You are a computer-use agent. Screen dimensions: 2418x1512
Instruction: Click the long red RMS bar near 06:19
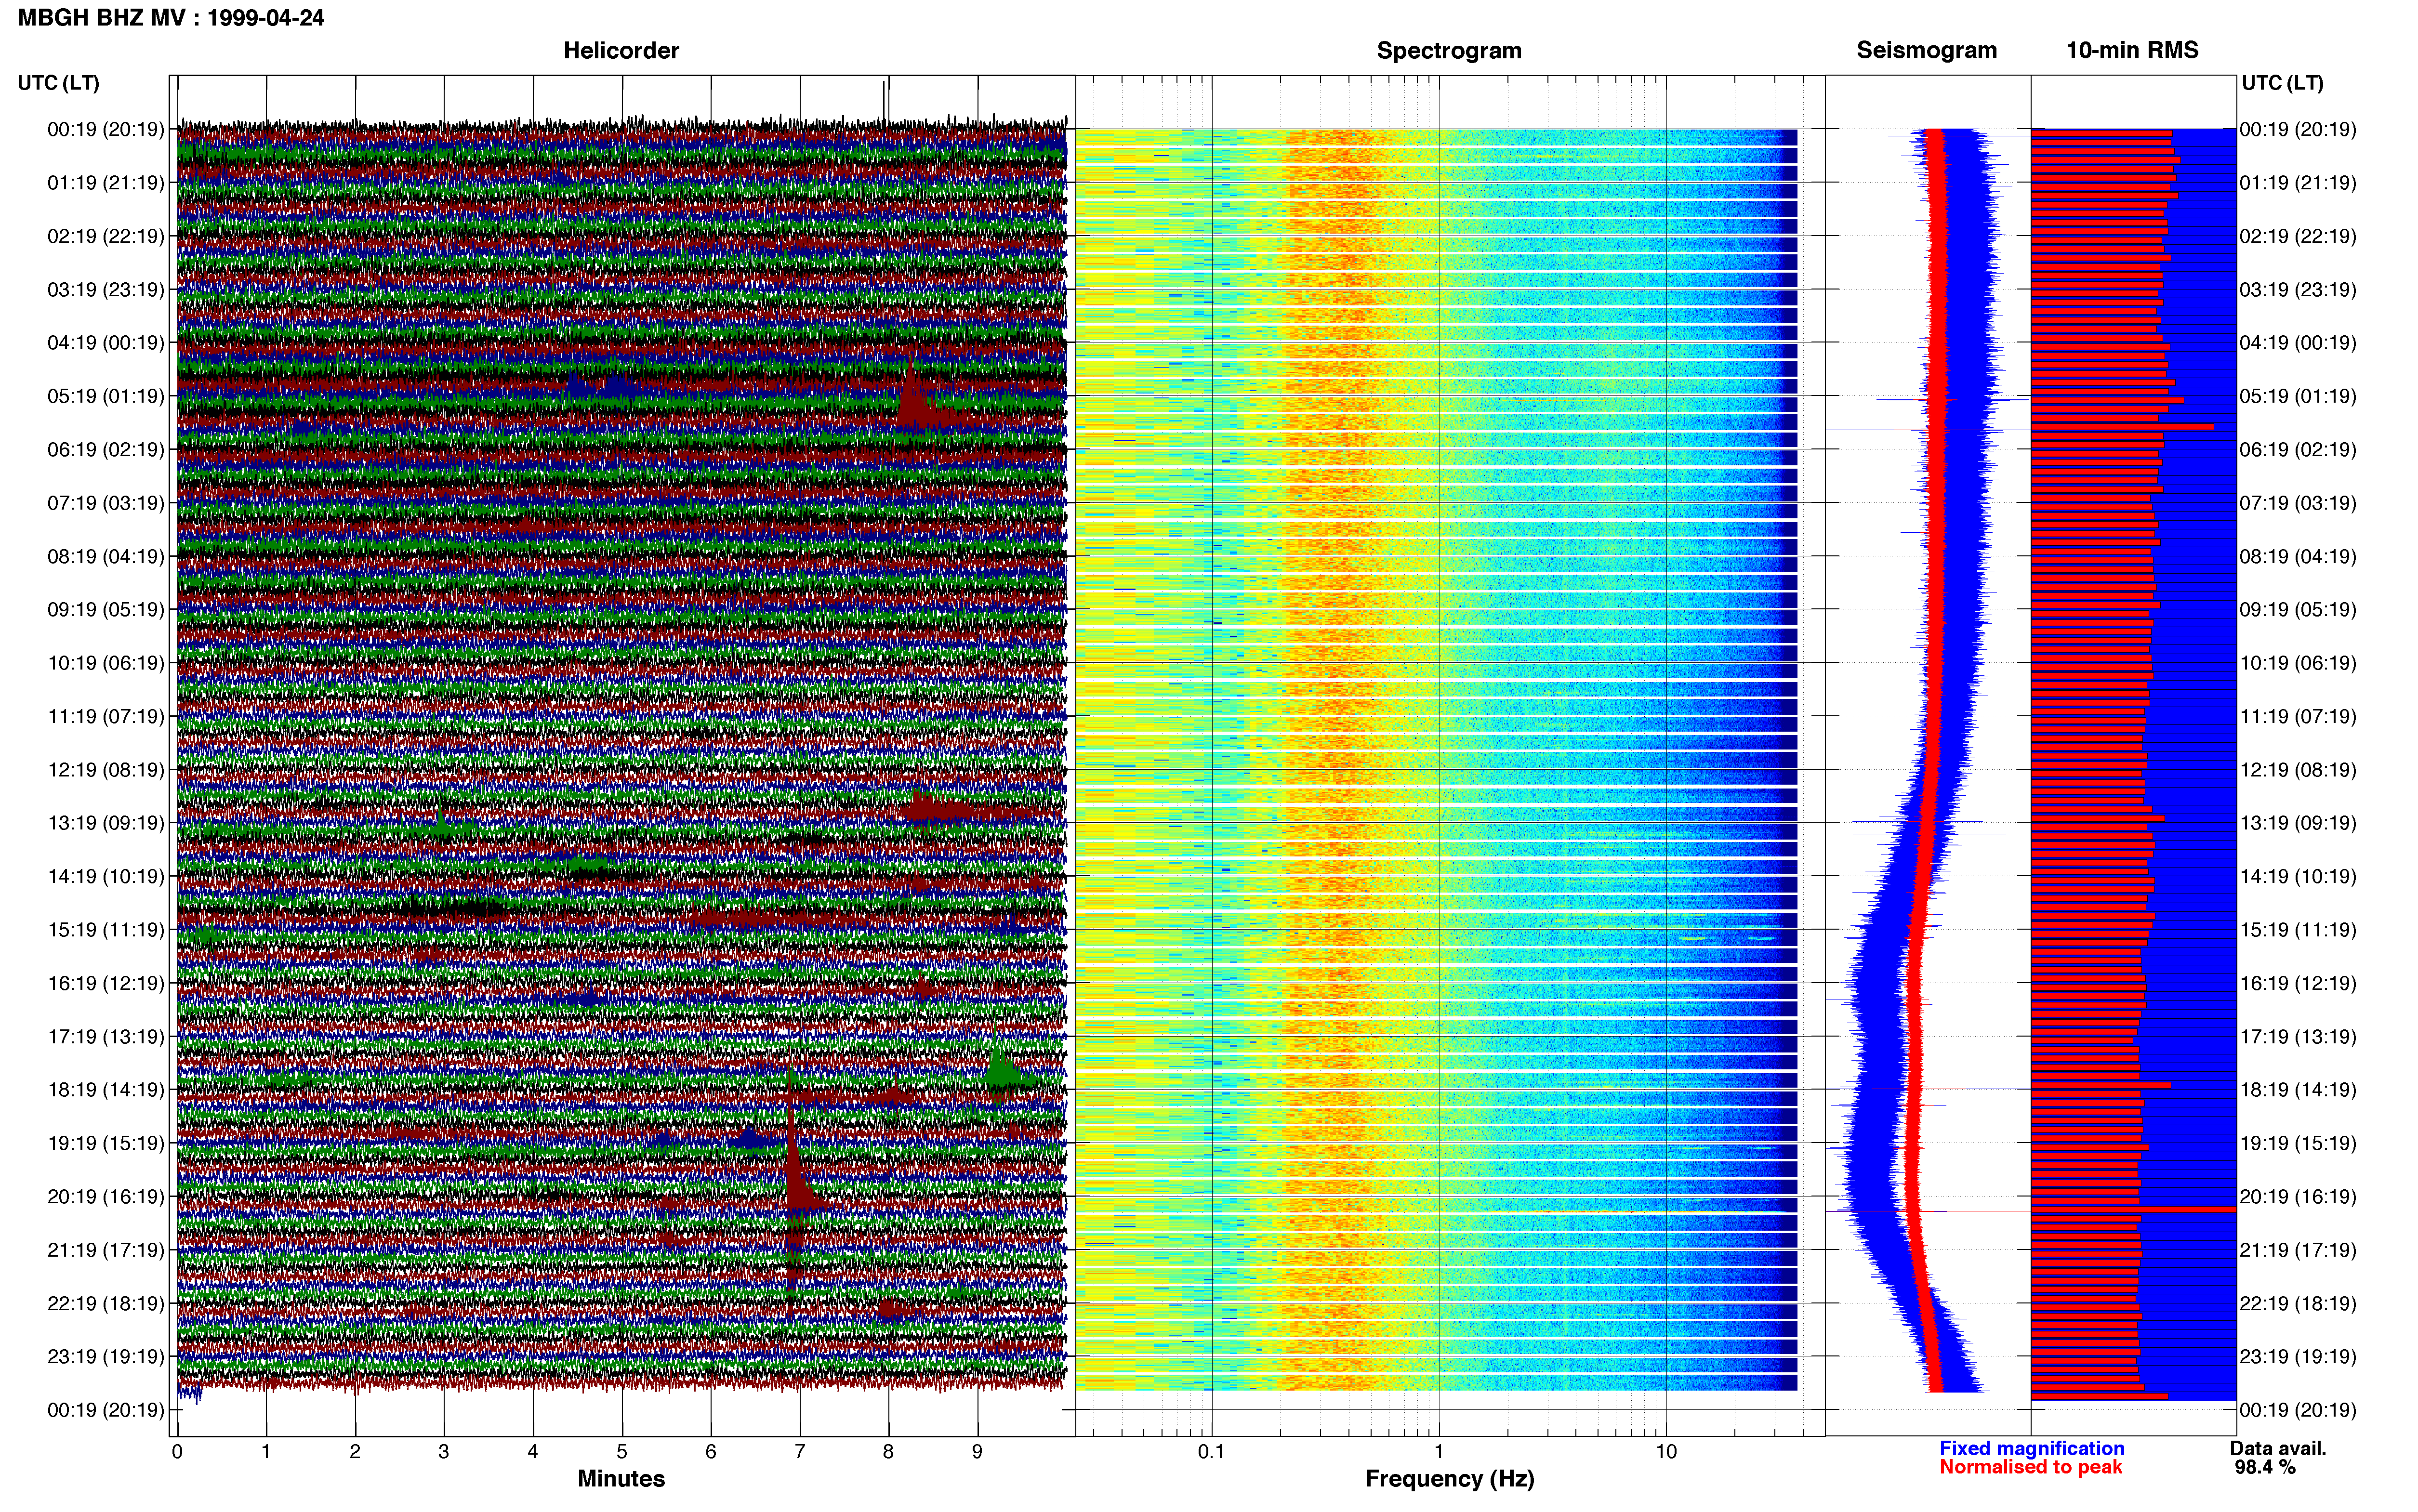[2122, 427]
